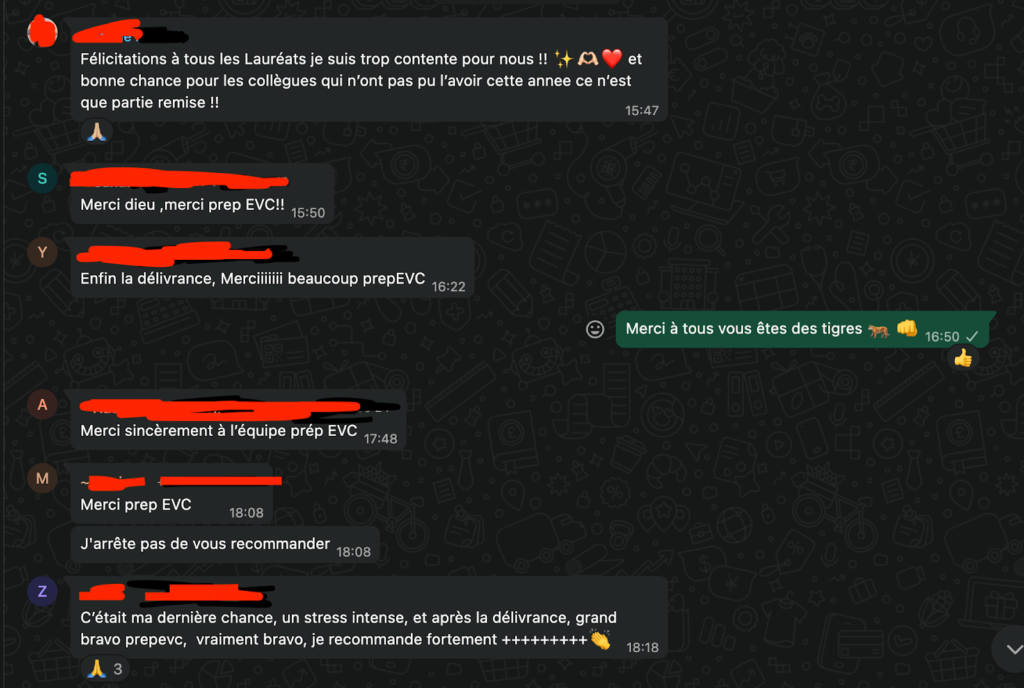This screenshot has width=1024, height=688.
Task: Click the sender name above "Enfin la délivrance"
Action: (x=186, y=253)
